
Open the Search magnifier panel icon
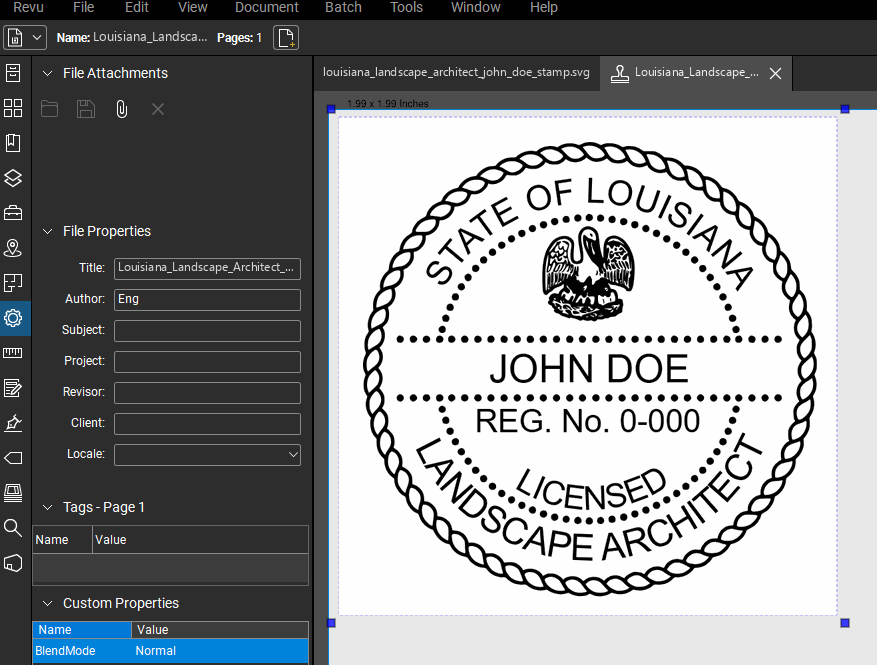(13, 527)
